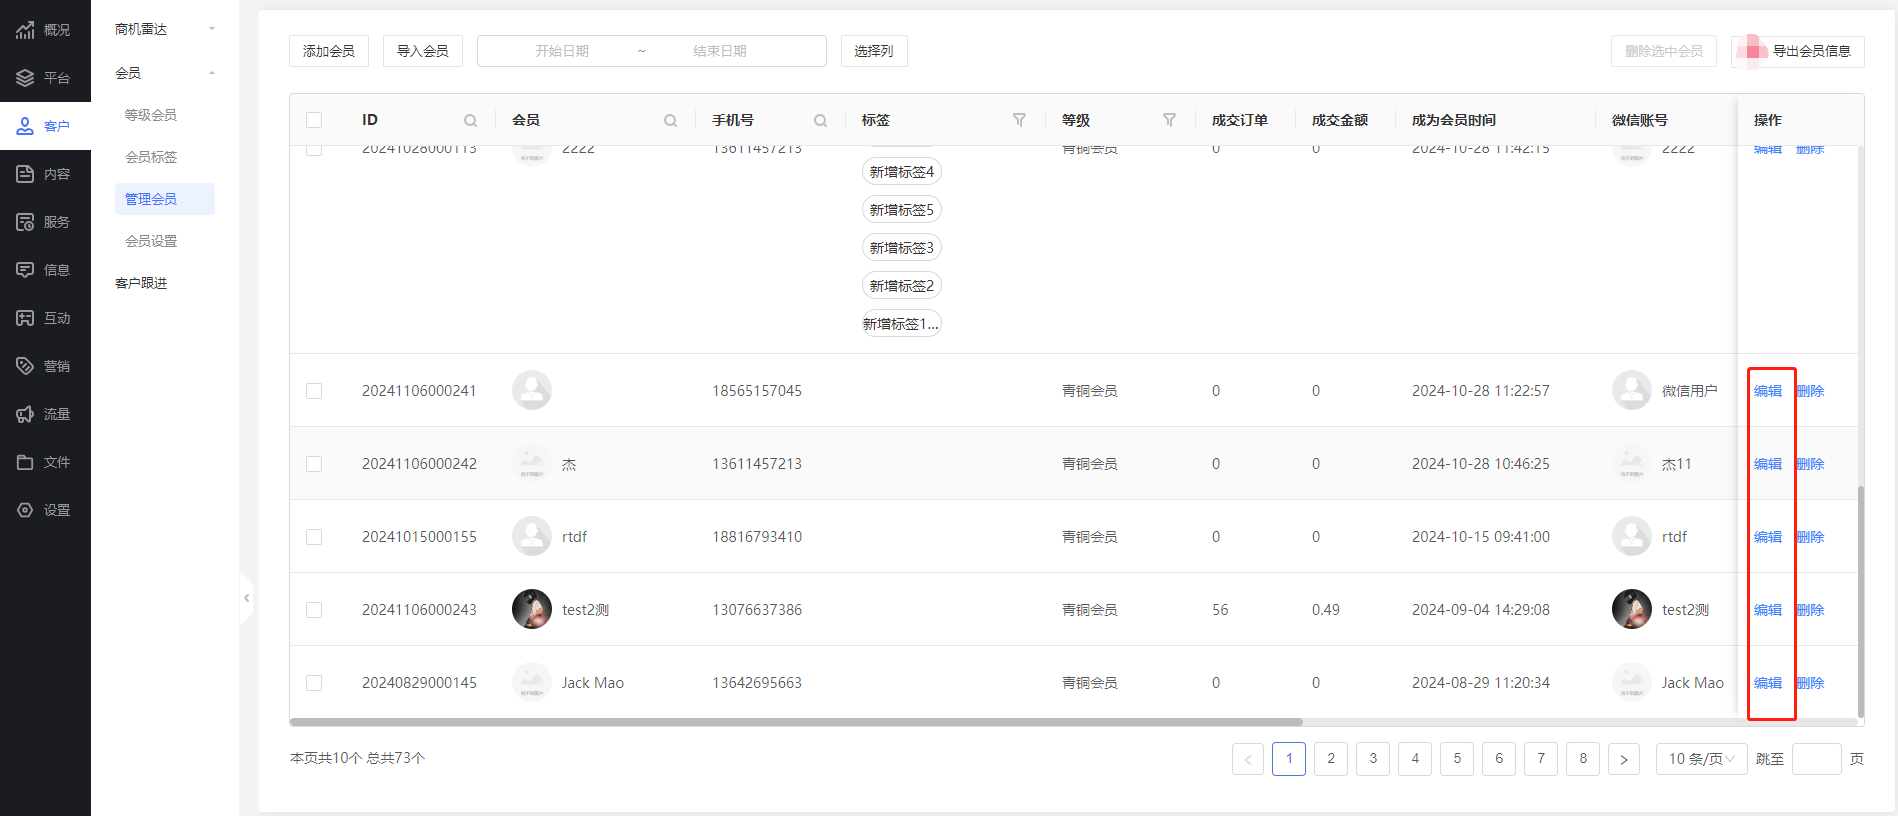Delete the Jack Mao member row
This screenshot has height=816, width=1898.
pos(1810,683)
